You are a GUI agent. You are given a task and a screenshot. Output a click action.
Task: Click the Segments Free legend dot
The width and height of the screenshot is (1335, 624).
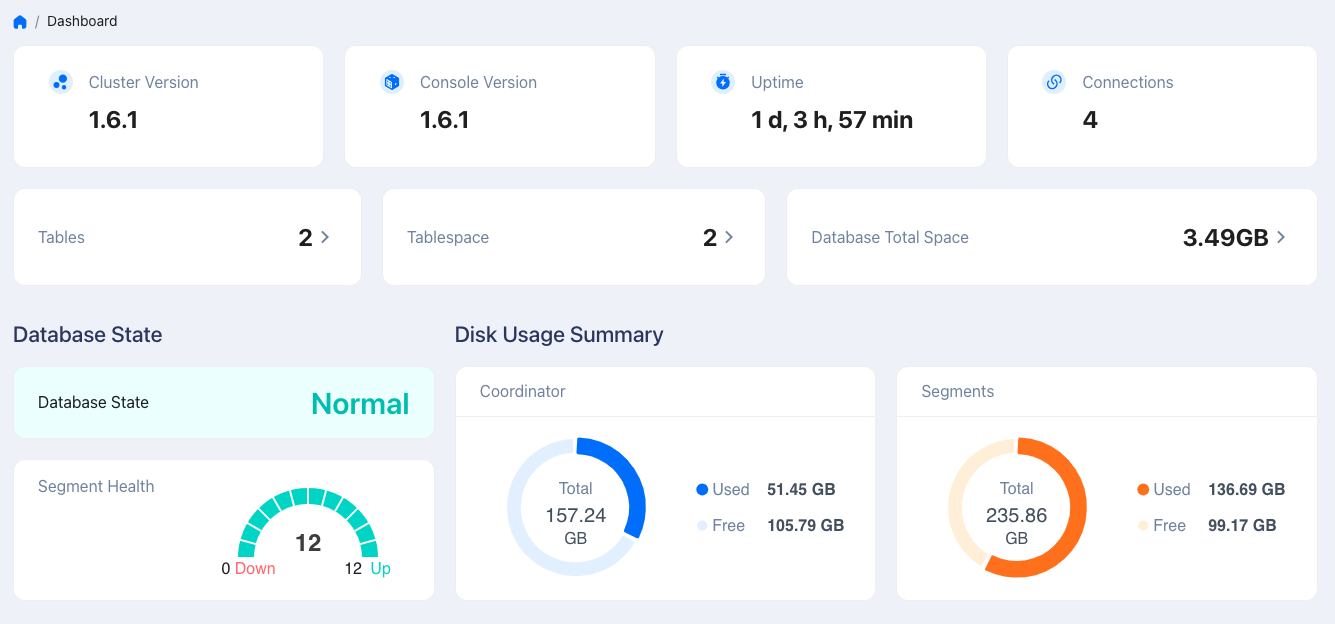1143,526
